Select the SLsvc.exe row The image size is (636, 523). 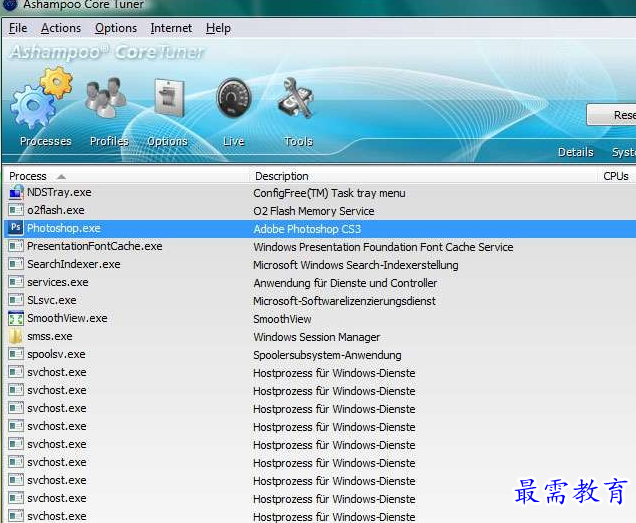pyautogui.click(x=320, y=300)
